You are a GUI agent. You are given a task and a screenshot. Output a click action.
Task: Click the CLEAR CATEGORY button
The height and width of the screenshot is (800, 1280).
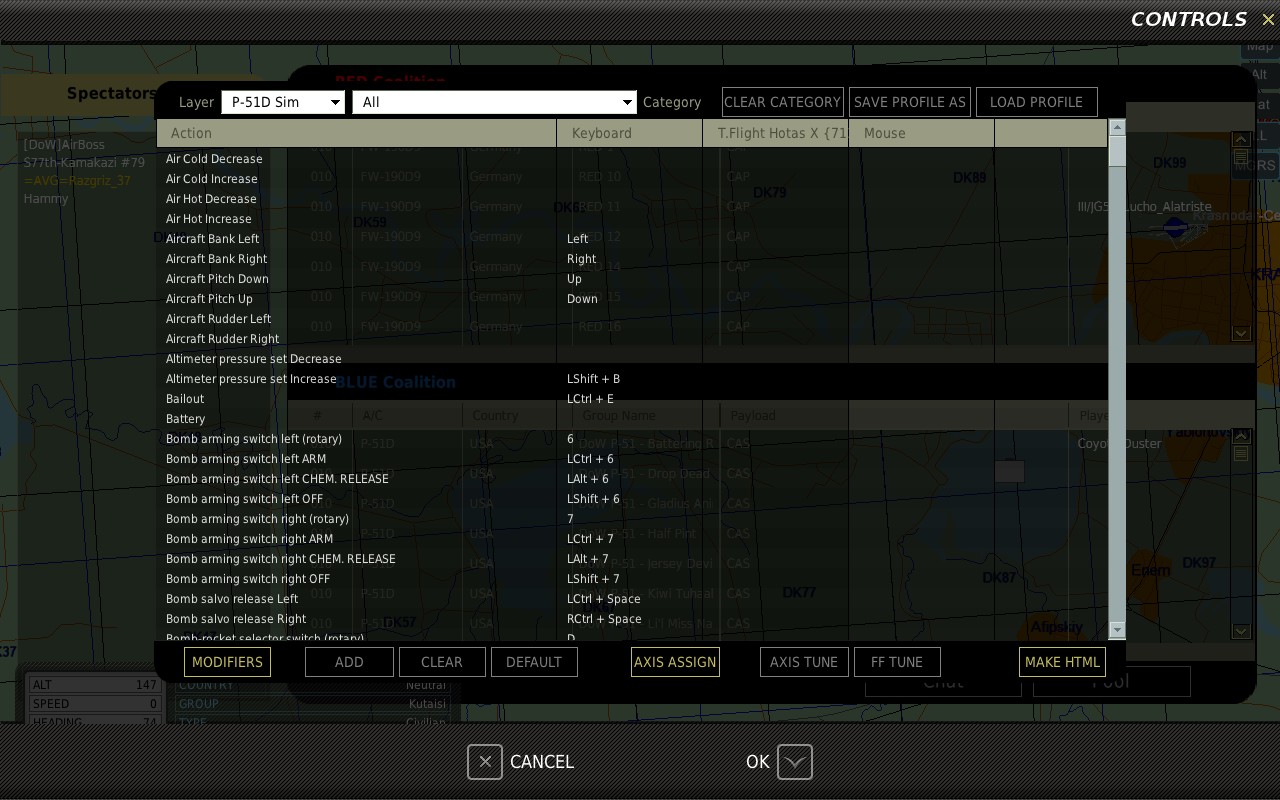point(783,102)
